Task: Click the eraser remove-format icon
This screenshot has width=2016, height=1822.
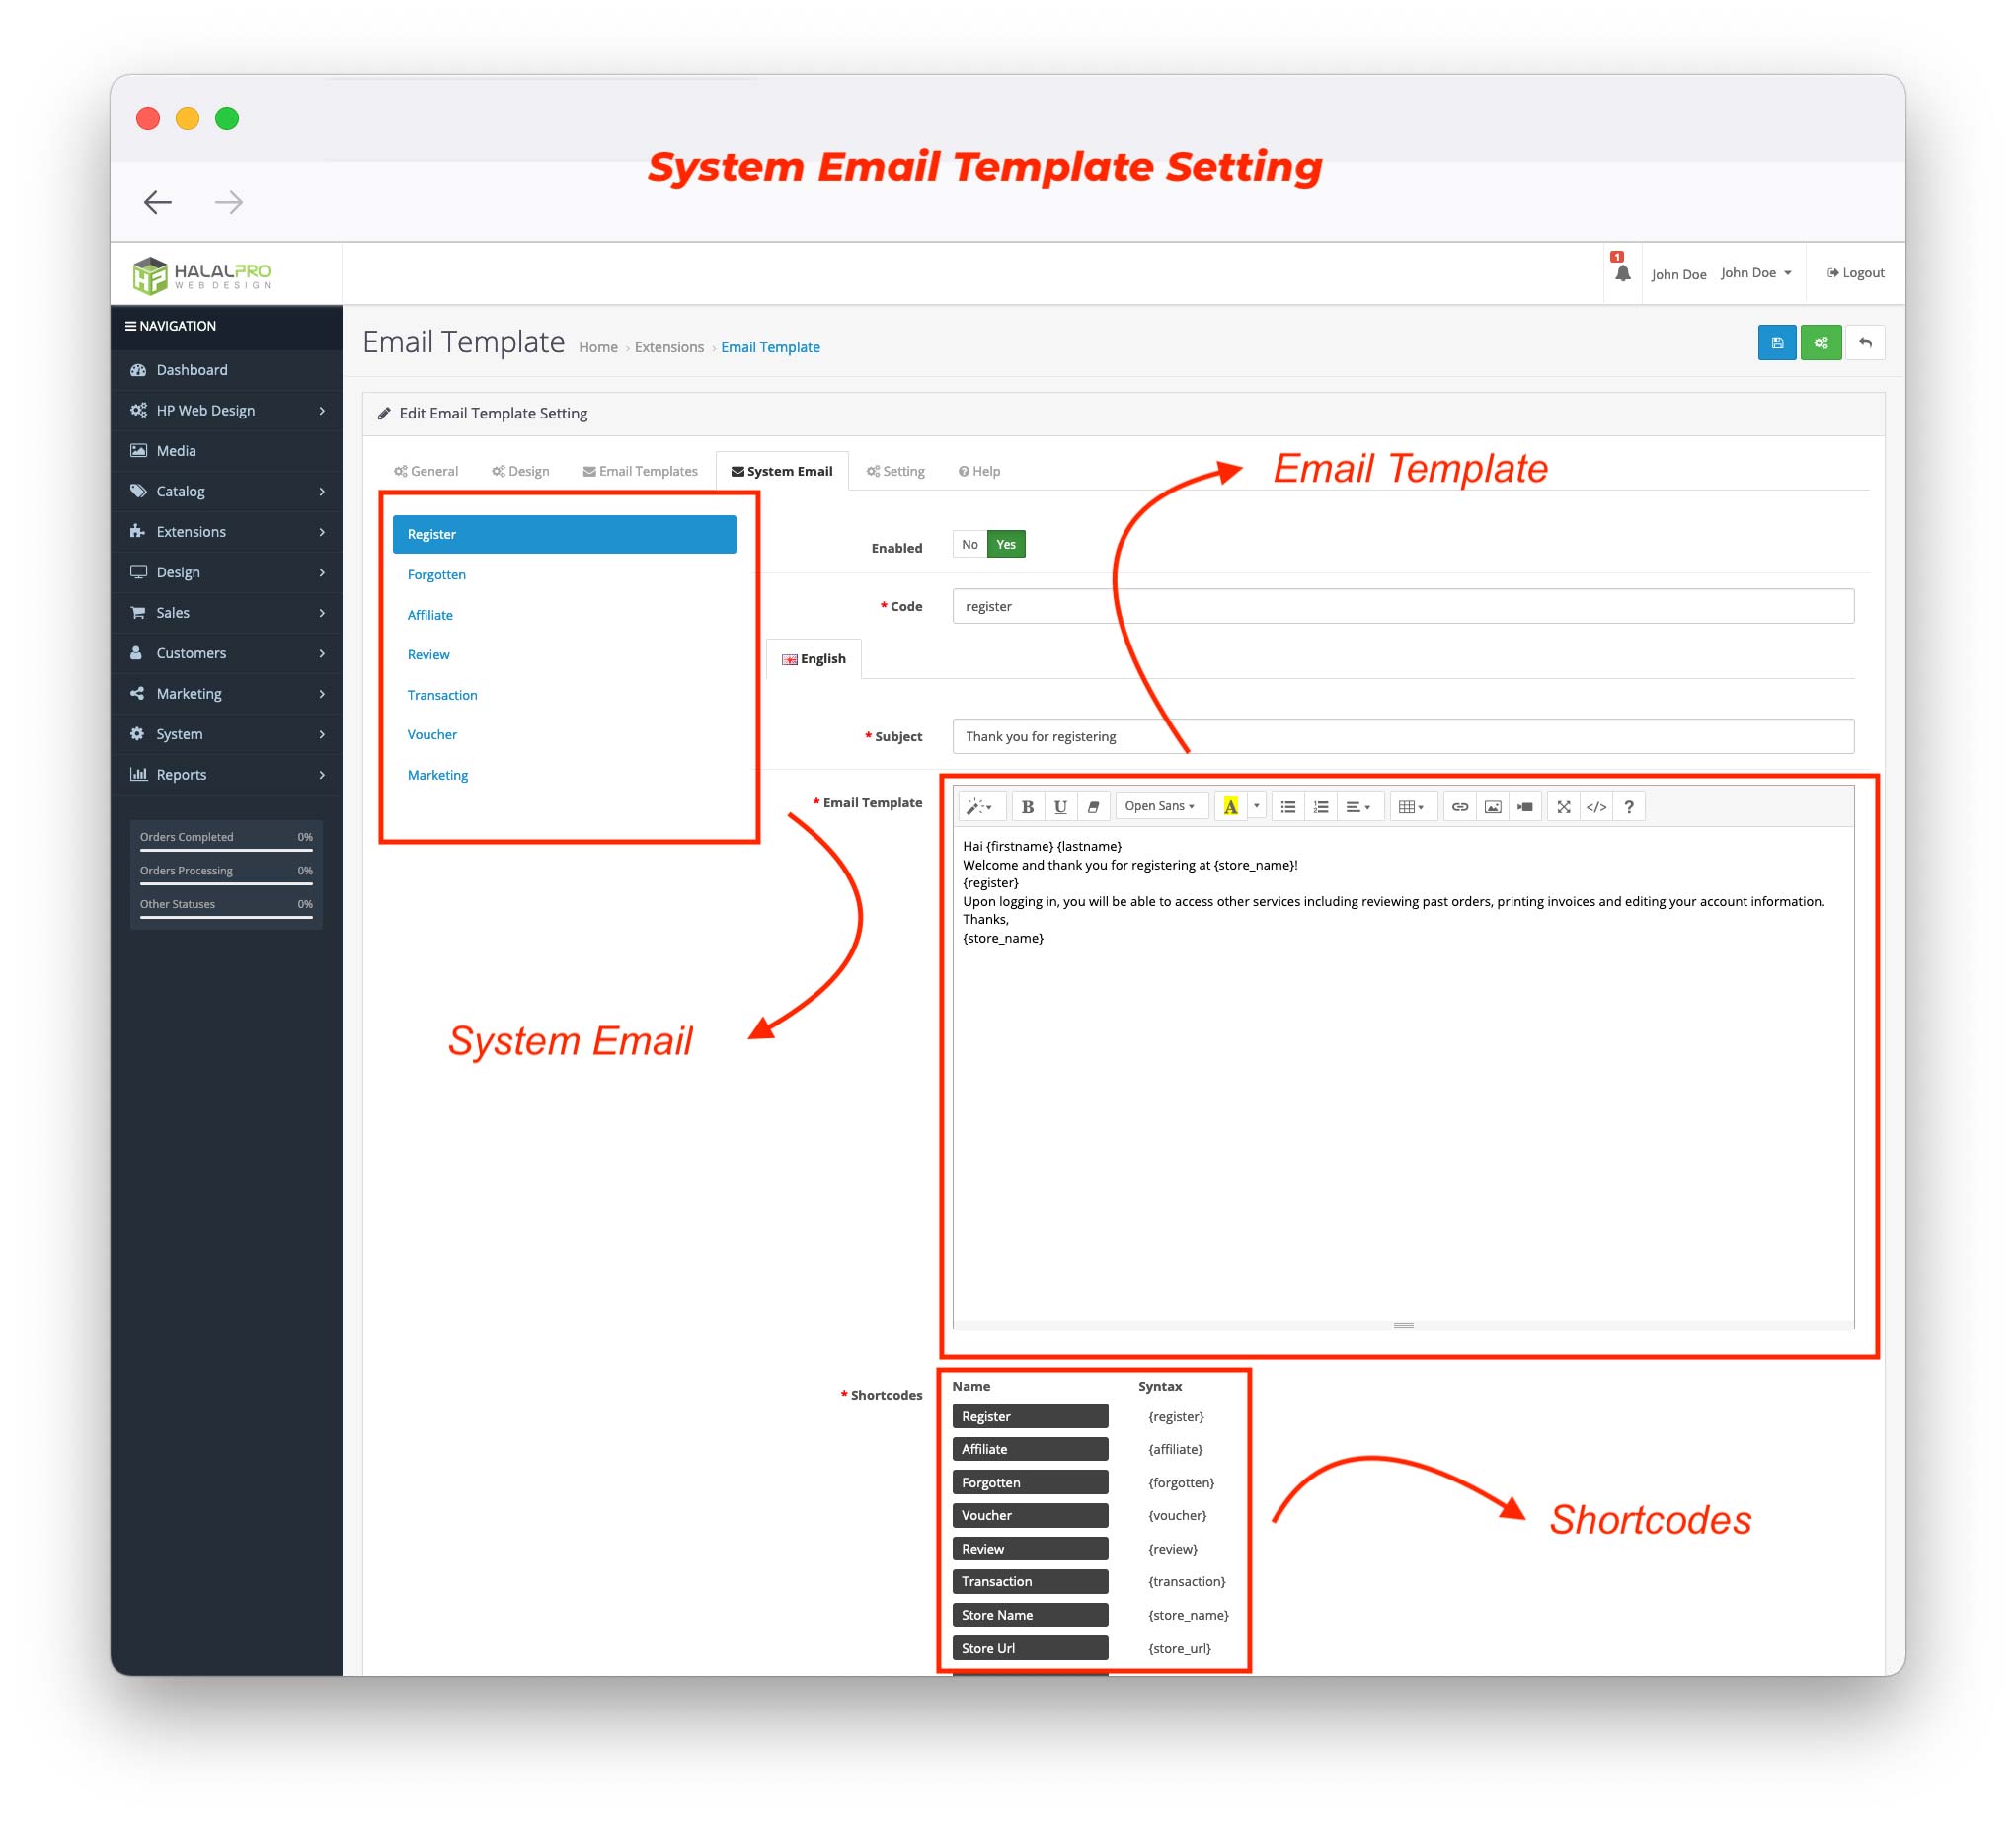Action: tap(1093, 807)
